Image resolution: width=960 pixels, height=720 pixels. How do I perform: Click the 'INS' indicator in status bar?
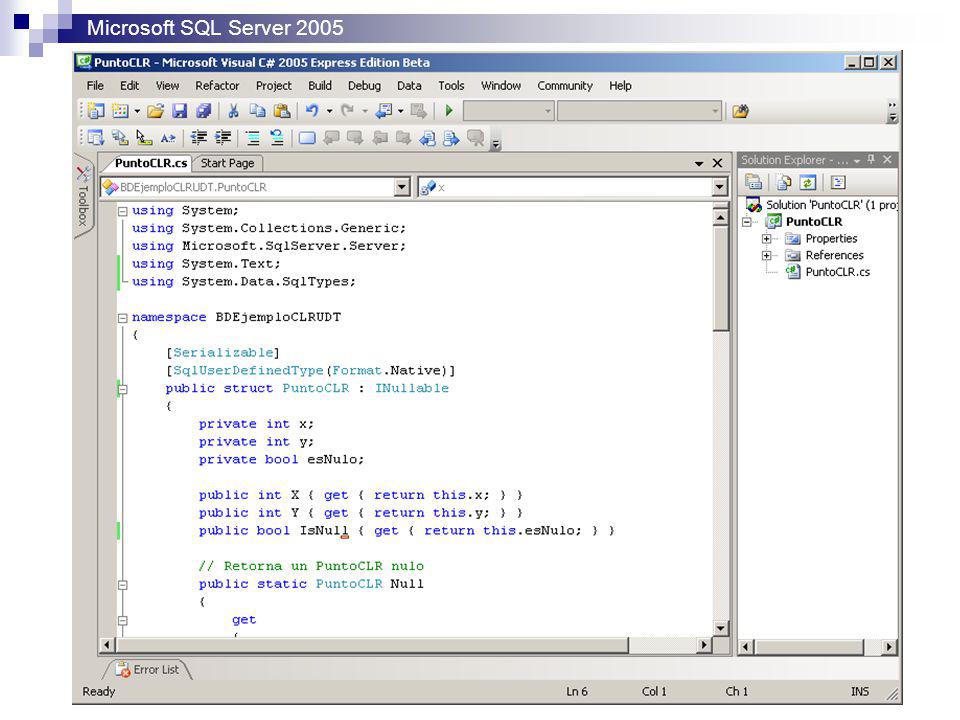click(x=860, y=691)
